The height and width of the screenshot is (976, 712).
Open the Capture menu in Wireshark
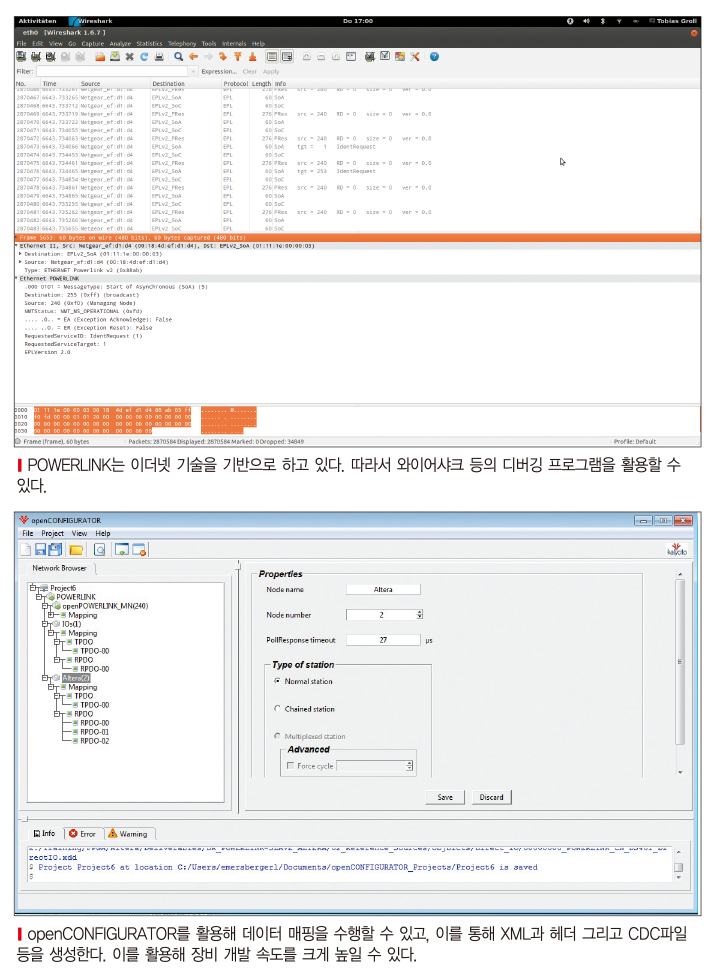pyautogui.click(x=93, y=44)
